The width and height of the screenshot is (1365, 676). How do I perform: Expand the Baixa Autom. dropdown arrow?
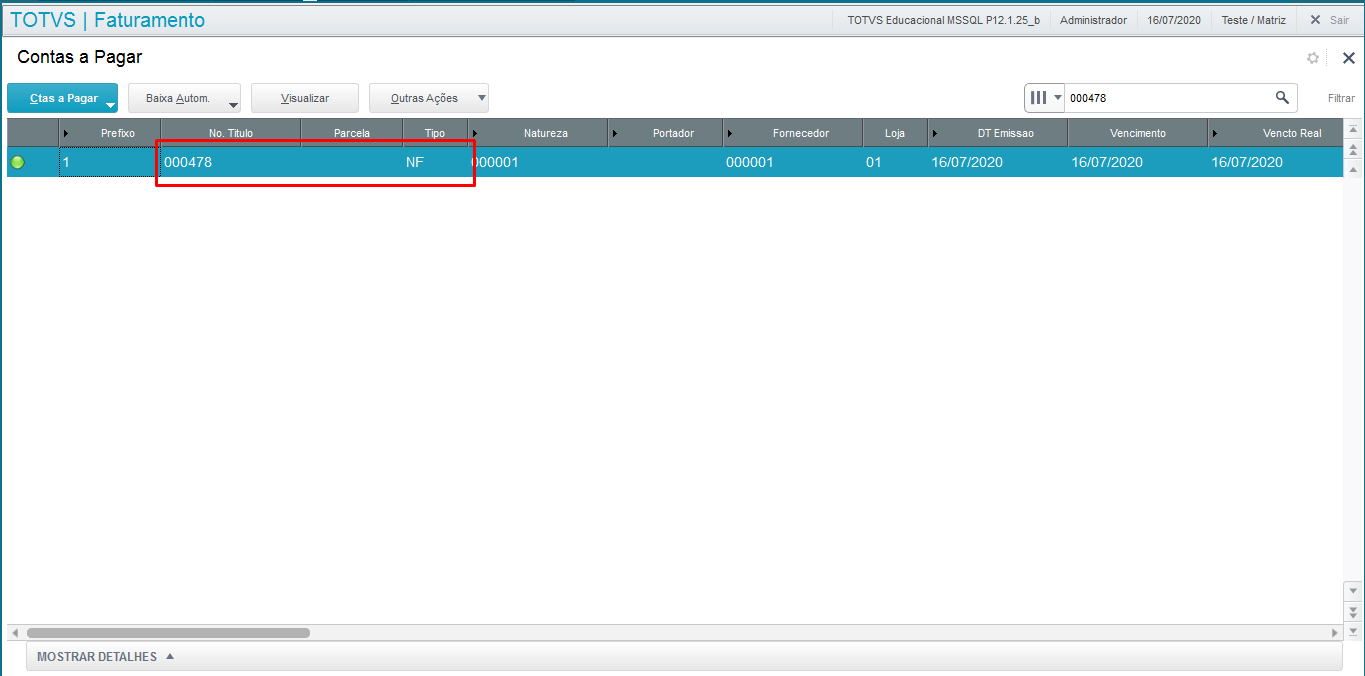pyautogui.click(x=233, y=104)
